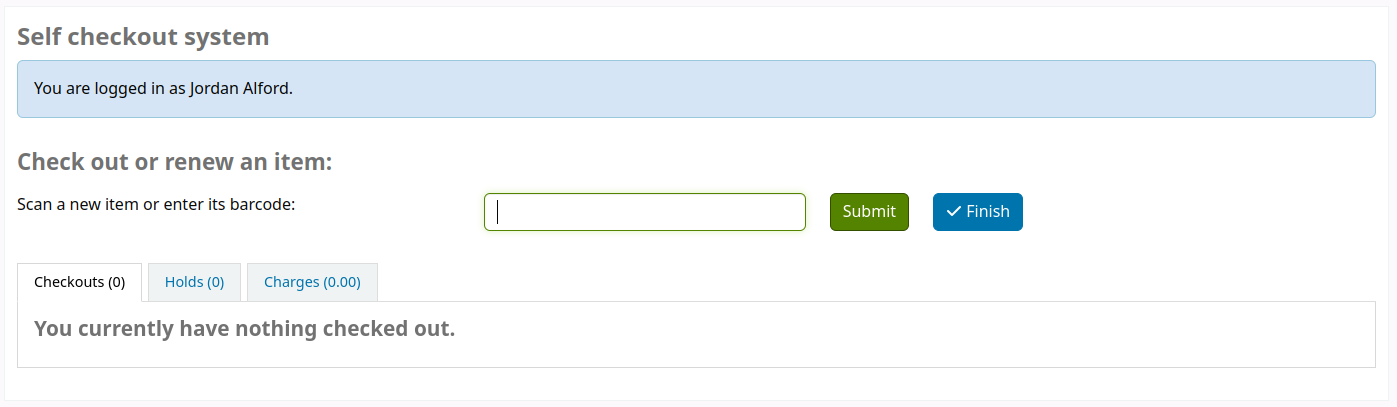The width and height of the screenshot is (1397, 407).
Task: Click empty right side of blue banner
Action: click(900, 88)
